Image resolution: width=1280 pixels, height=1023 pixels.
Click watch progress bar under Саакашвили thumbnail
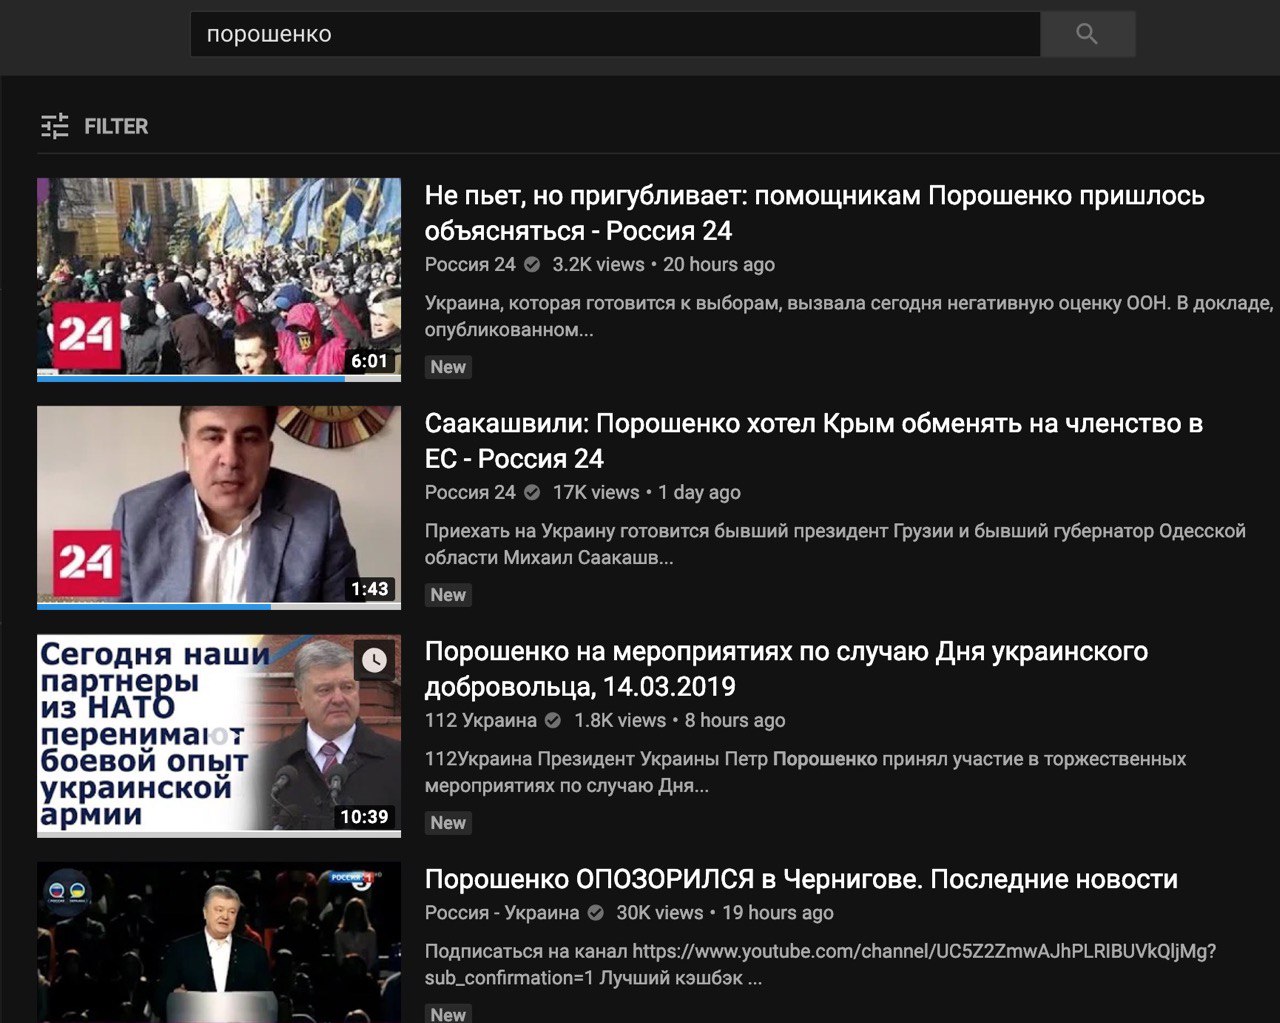(219, 606)
